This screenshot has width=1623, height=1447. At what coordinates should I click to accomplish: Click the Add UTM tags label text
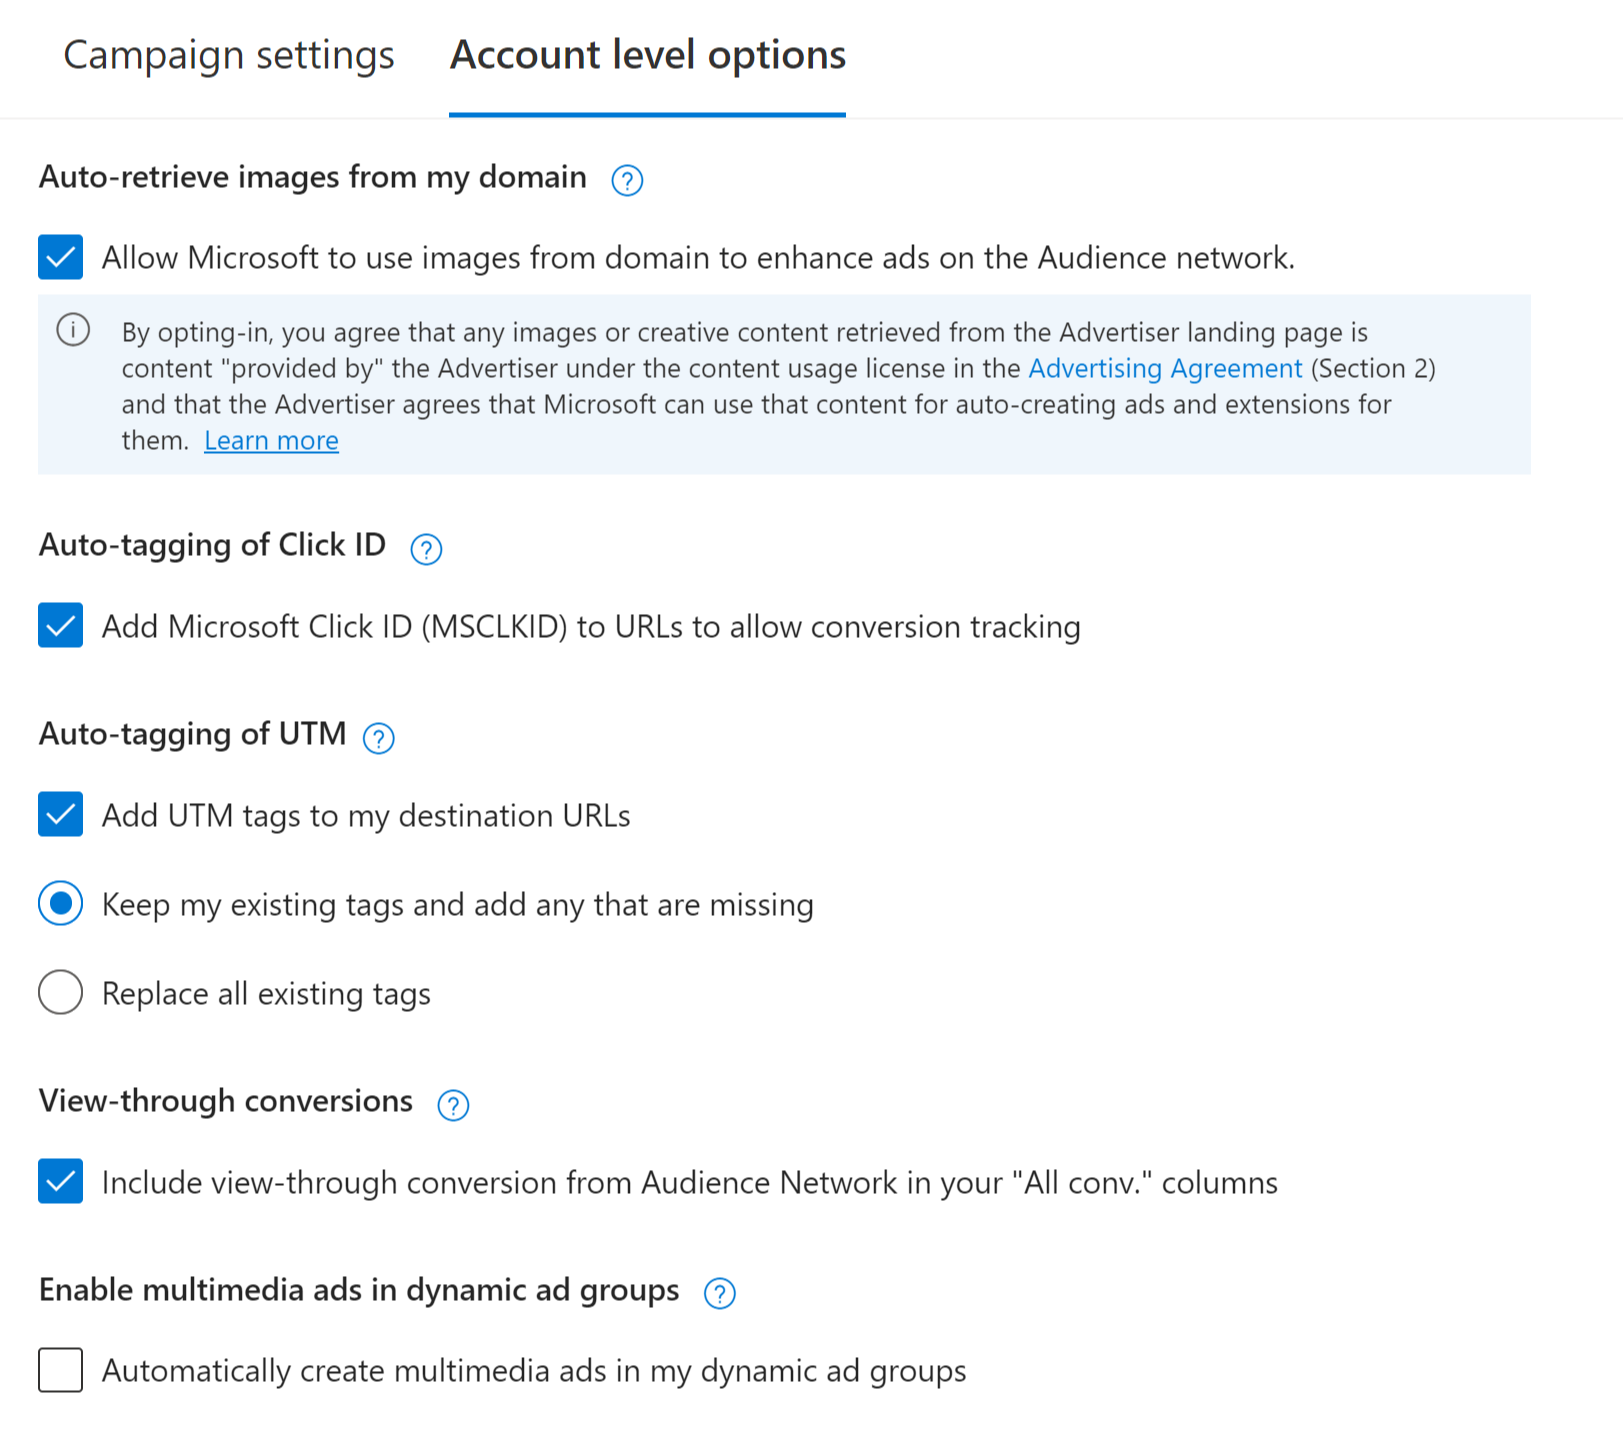[x=366, y=816]
